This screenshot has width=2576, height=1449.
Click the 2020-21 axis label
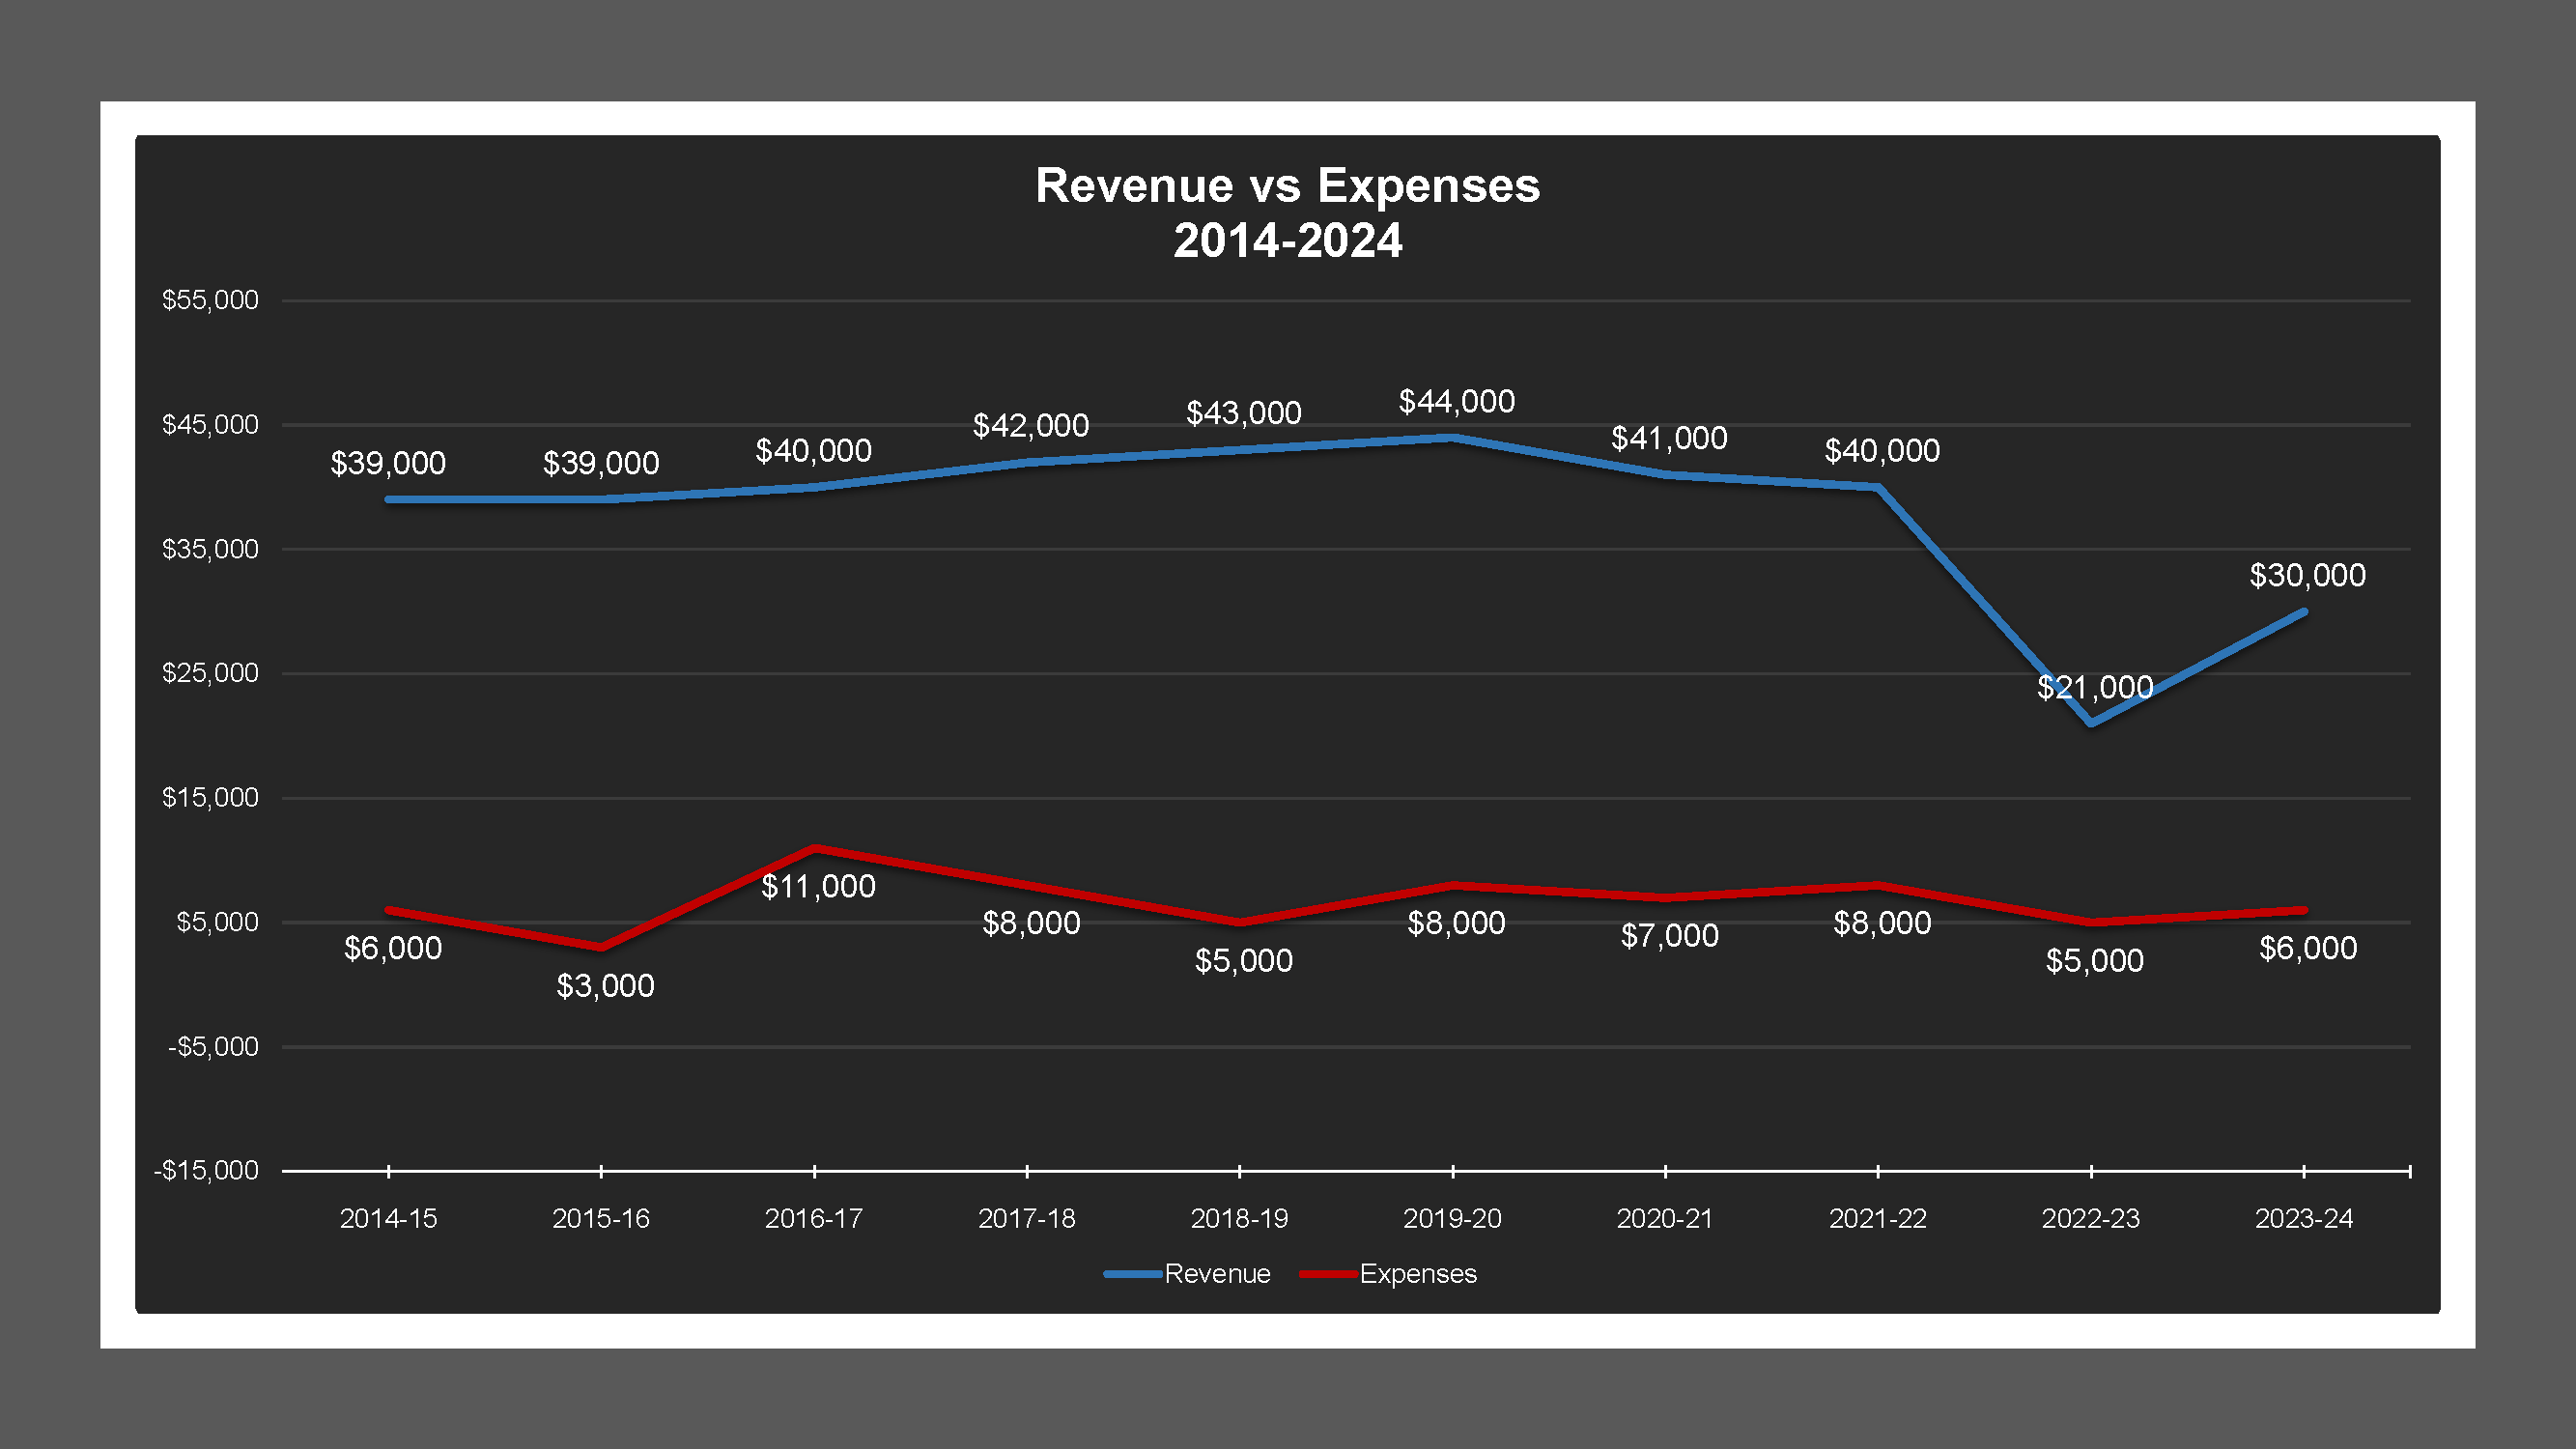(x=1665, y=1219)
